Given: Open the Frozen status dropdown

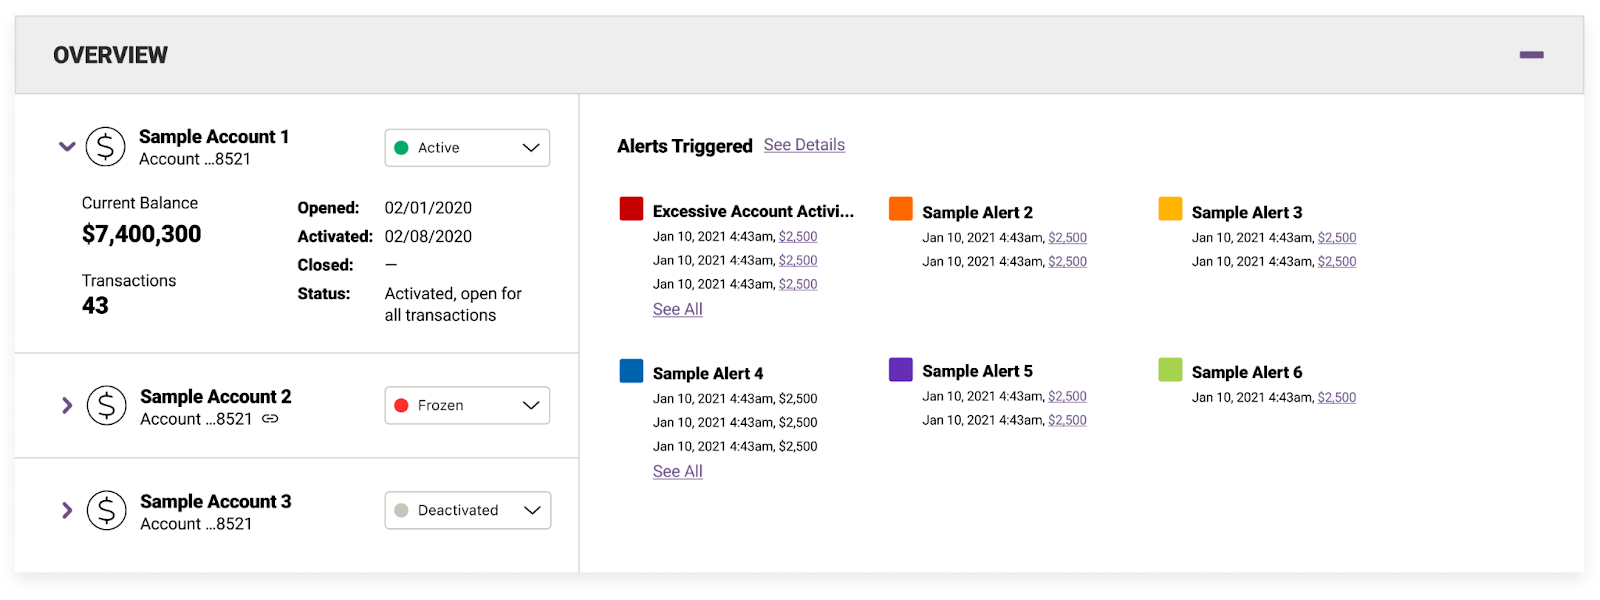Looking at the screenshot, I should point(467,405).
